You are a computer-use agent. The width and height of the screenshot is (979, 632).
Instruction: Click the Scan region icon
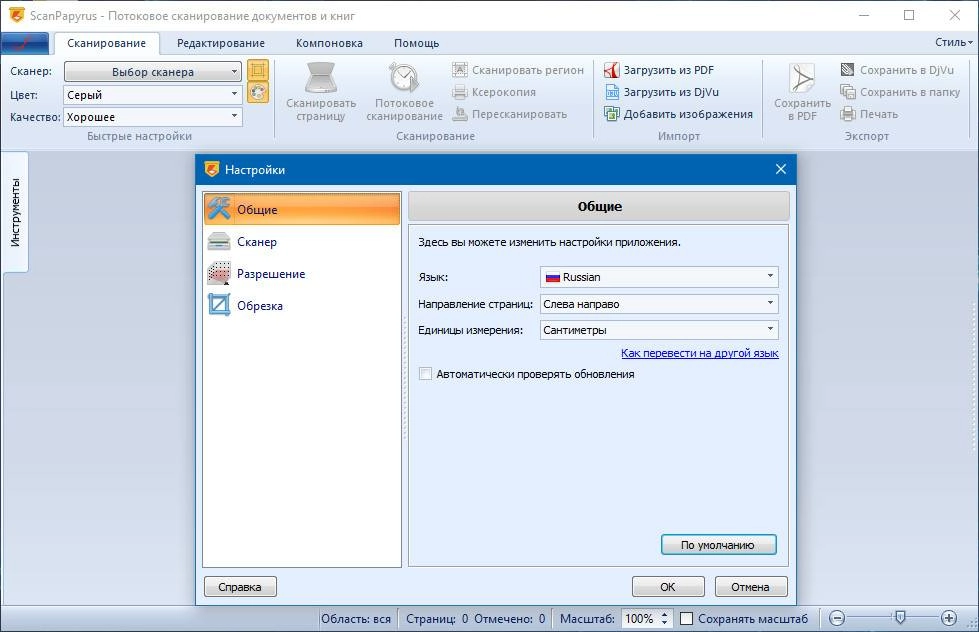pos(460,70)
